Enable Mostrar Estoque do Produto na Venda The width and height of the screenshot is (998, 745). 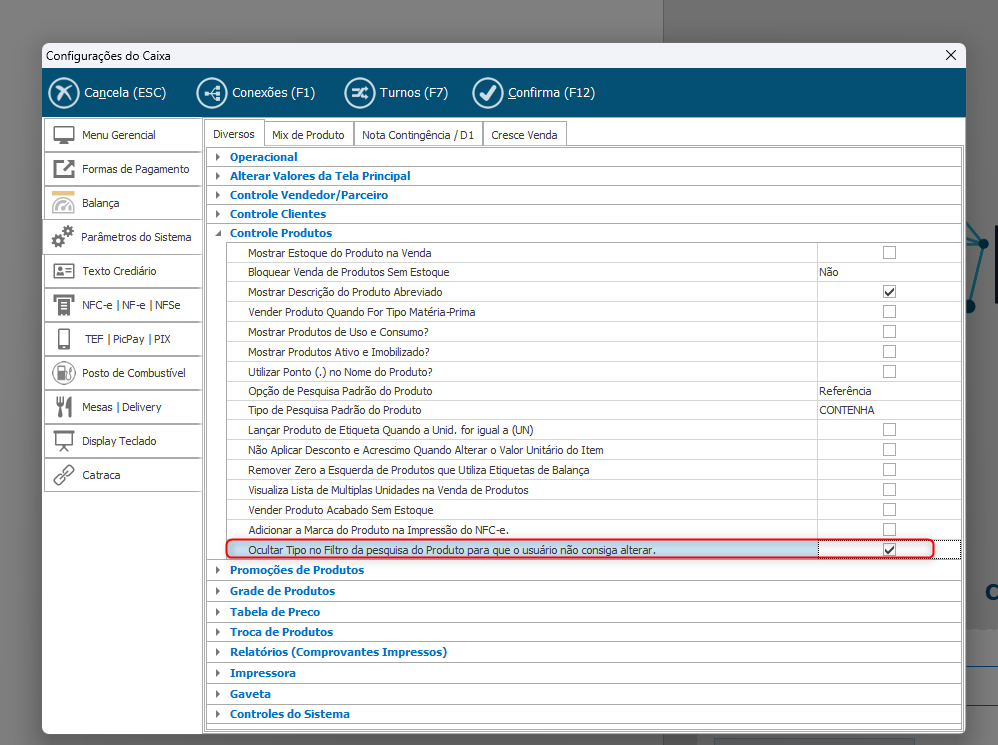click(x=889, y=253)
